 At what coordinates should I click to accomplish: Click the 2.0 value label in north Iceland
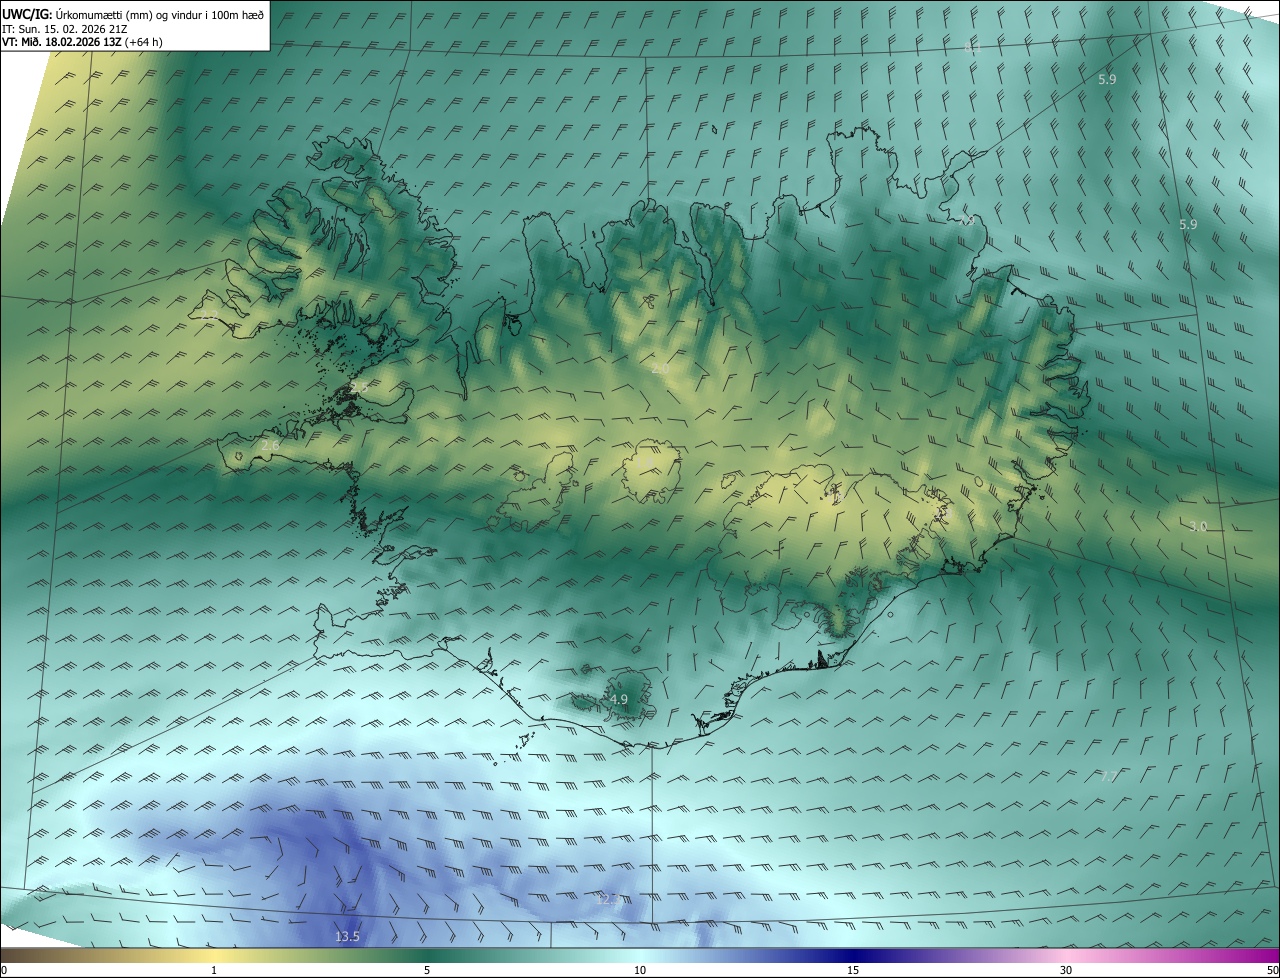click(x=660, y=369)
